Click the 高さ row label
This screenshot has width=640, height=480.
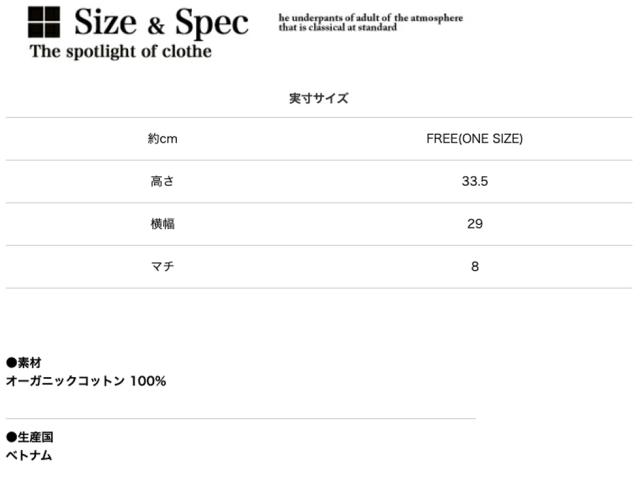coord(162,182)
